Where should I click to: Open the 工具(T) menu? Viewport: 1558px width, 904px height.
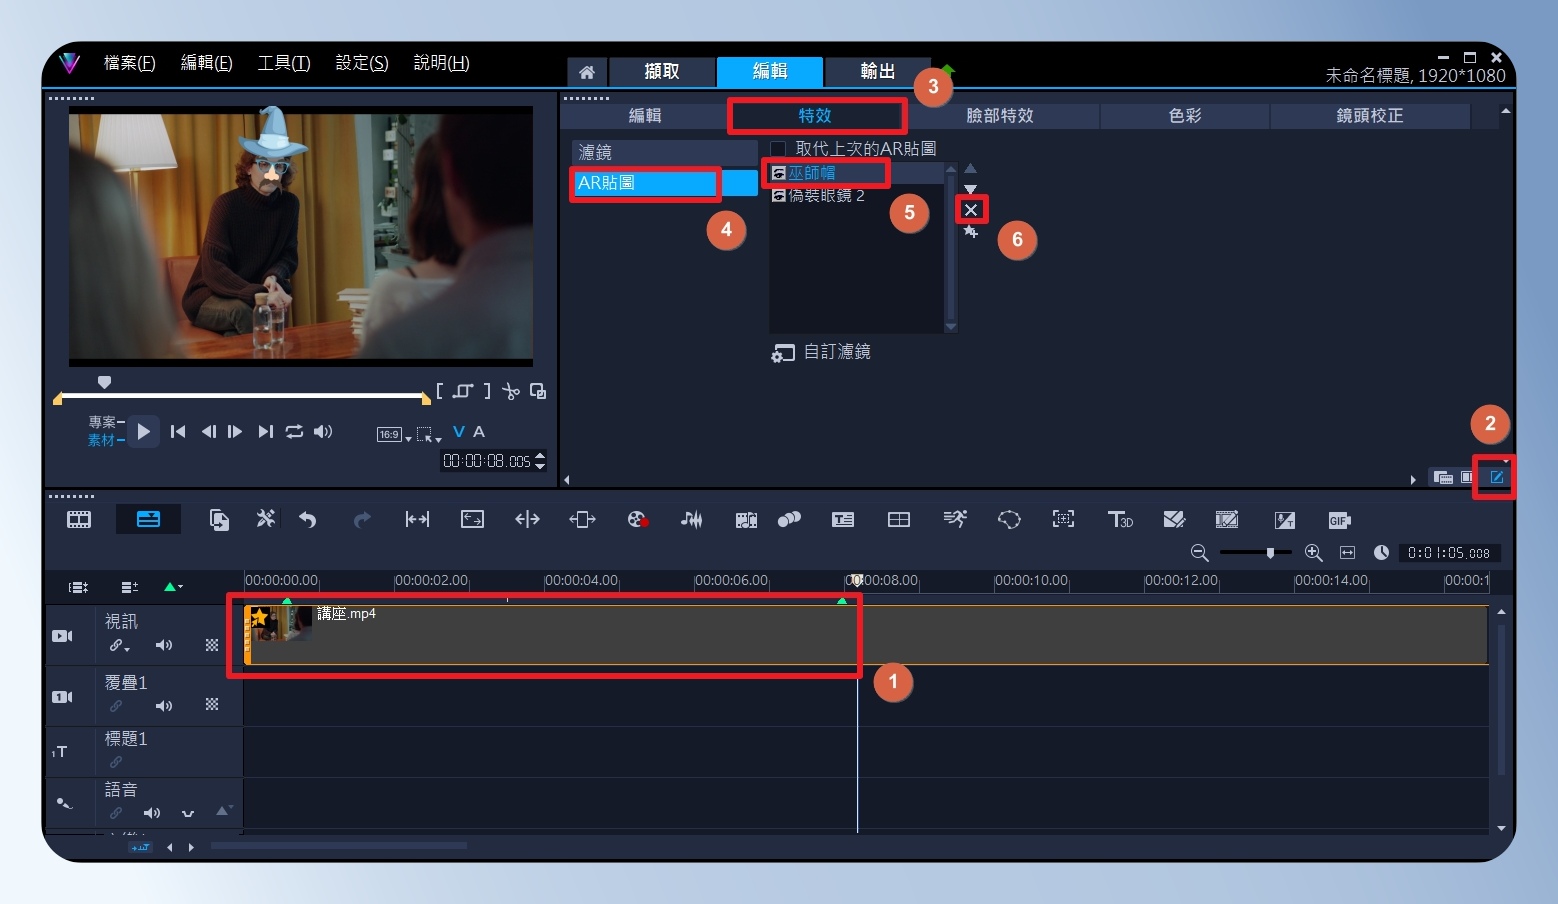coord(284,63)
